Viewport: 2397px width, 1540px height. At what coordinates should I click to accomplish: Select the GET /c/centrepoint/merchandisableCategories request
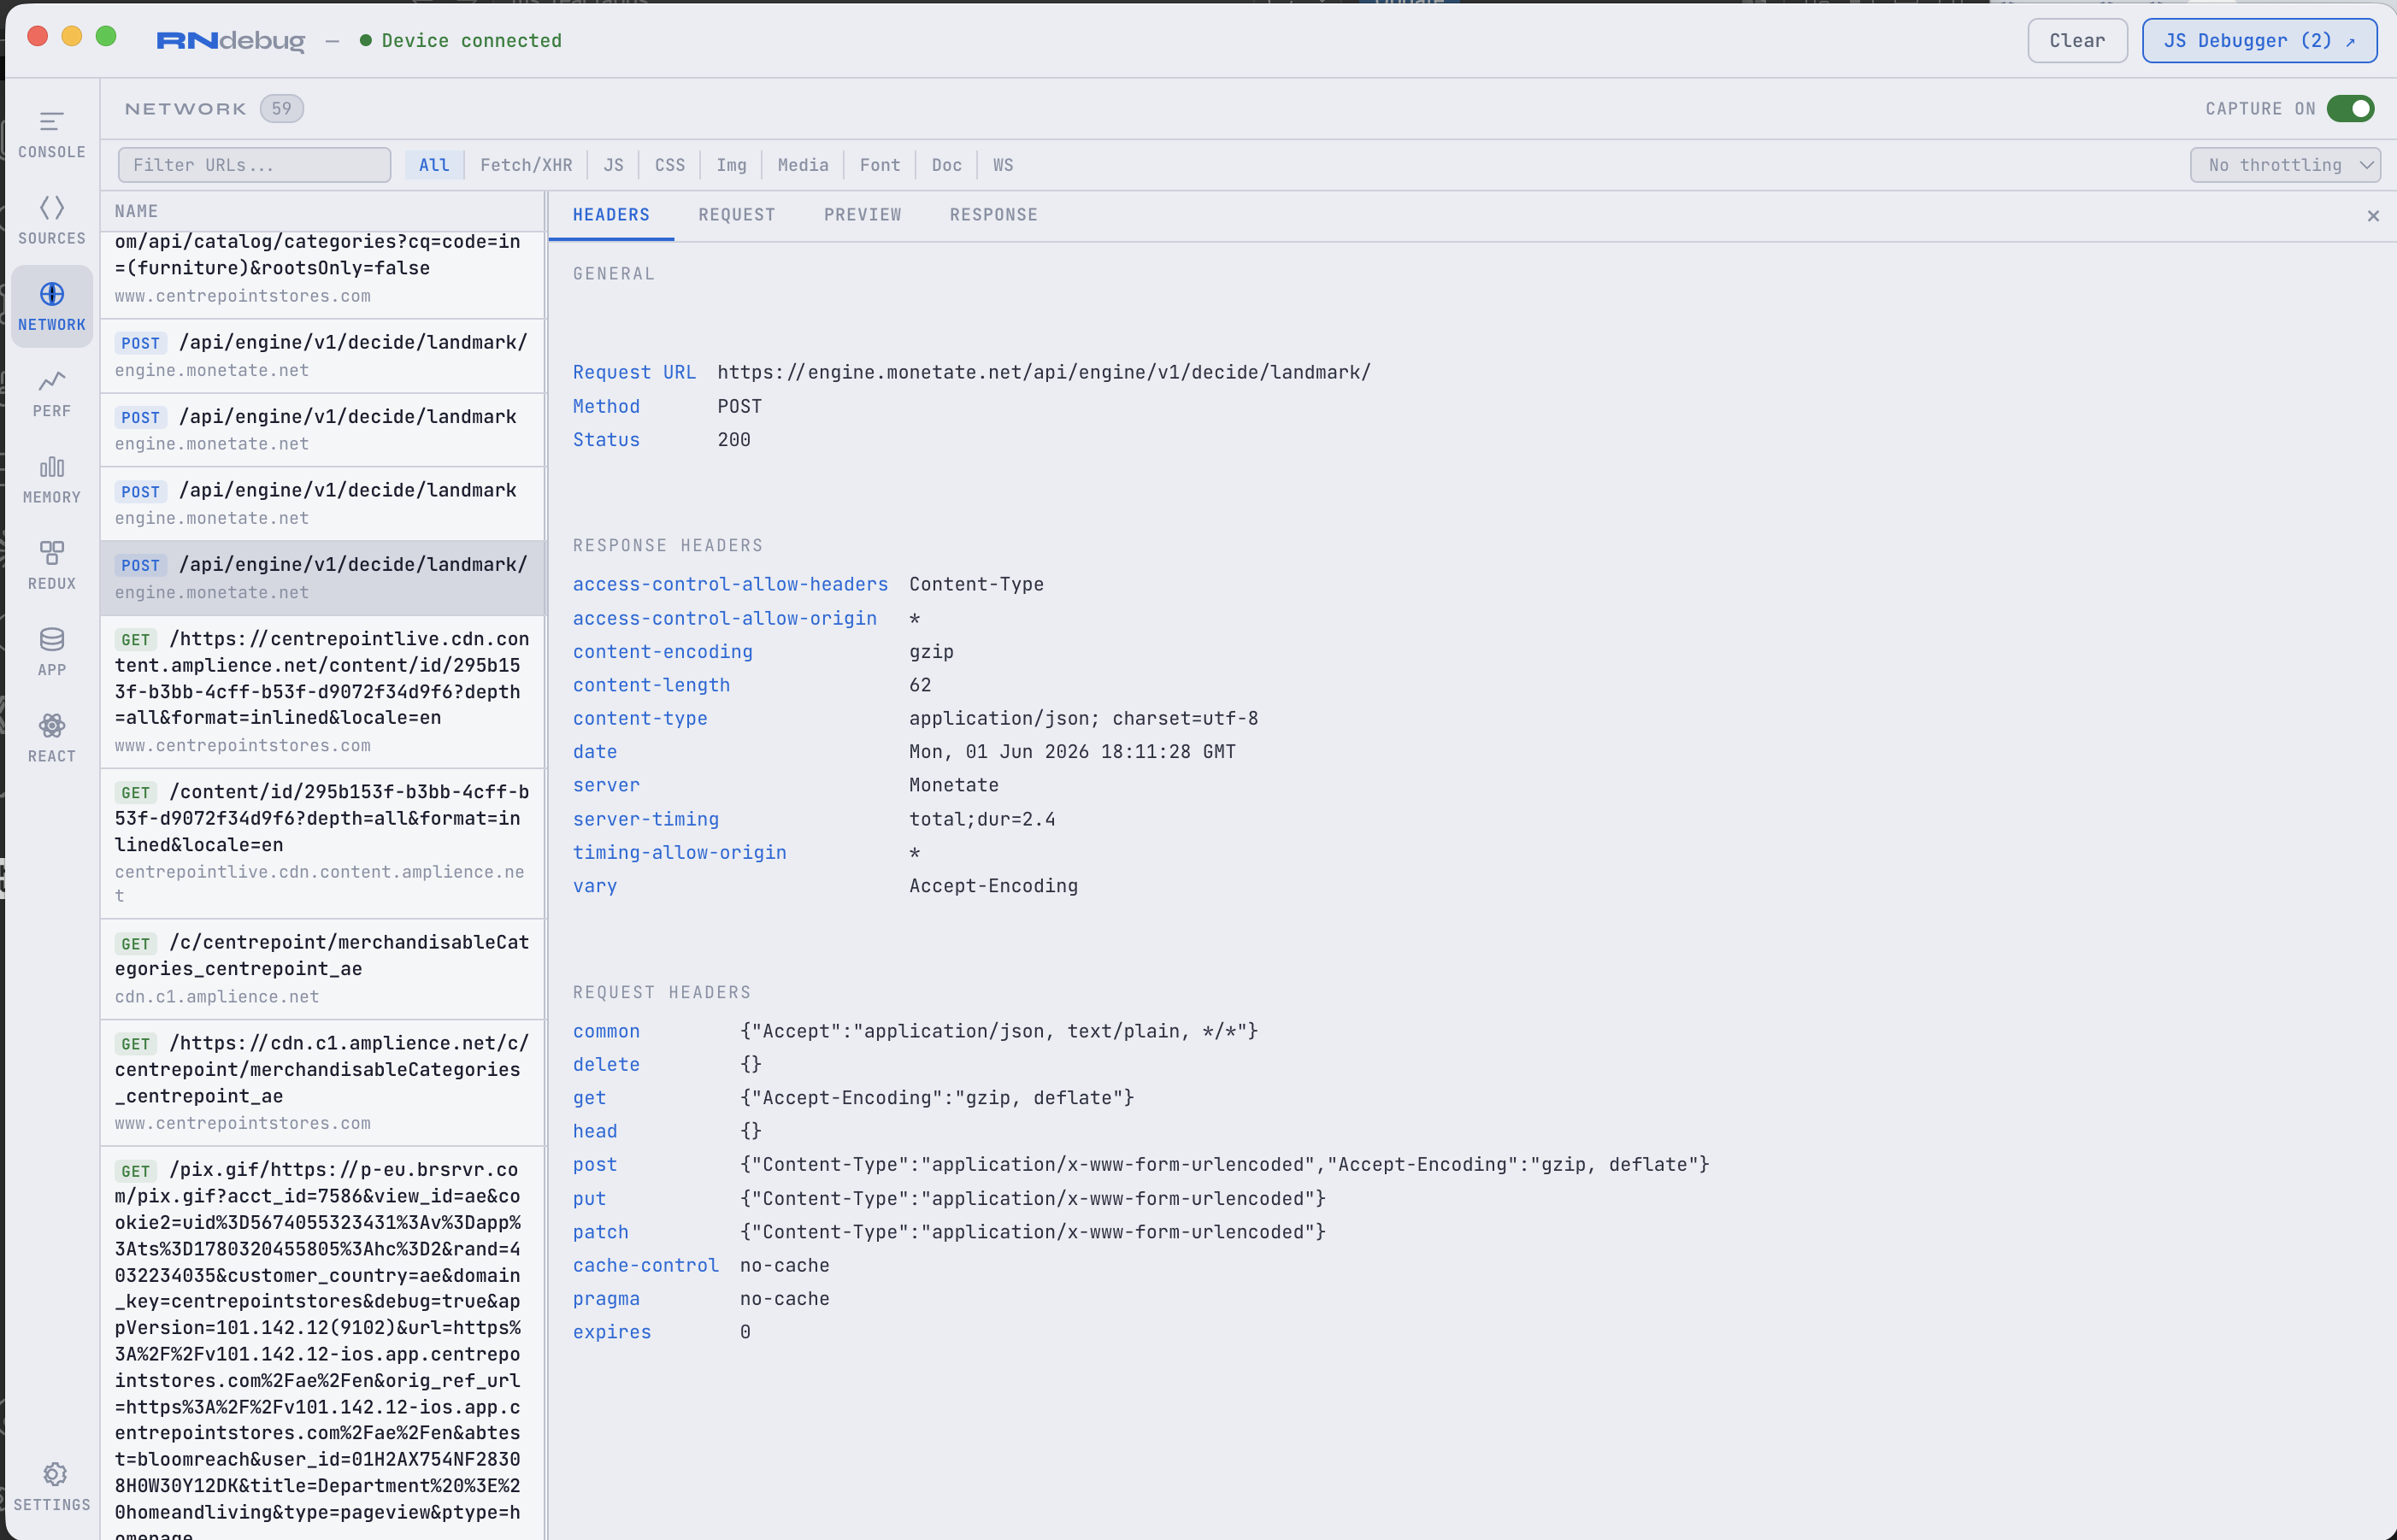pos(323,969)
